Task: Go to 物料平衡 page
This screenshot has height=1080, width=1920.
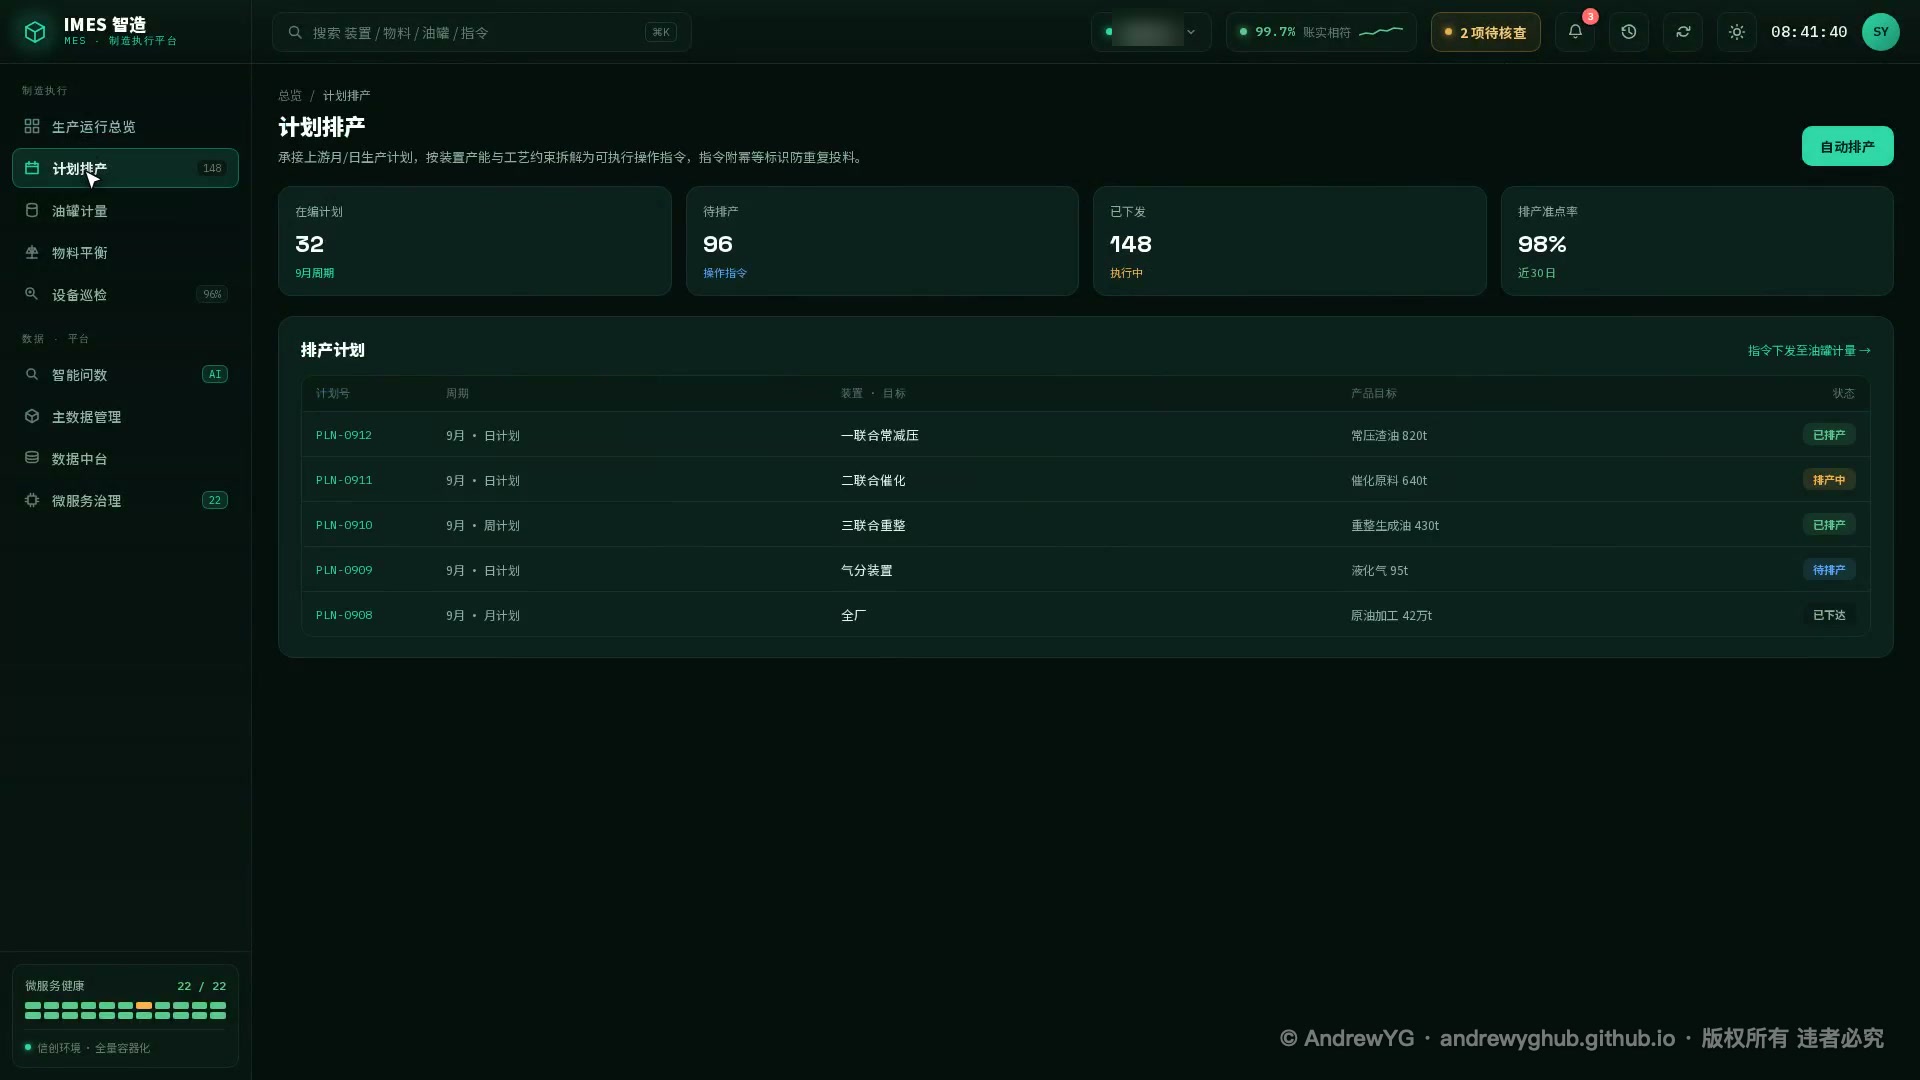Action: click(125, 252)
